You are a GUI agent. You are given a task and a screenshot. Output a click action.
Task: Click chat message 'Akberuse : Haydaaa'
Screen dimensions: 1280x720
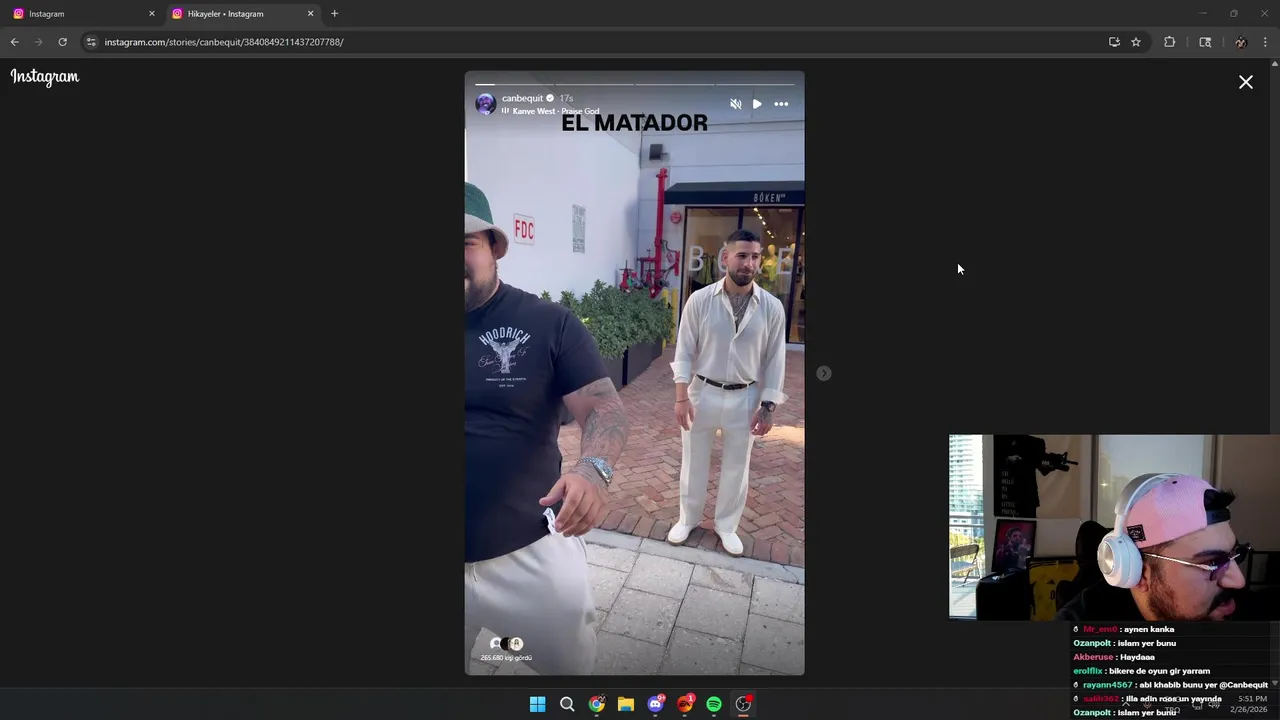tap(1114, 657)
